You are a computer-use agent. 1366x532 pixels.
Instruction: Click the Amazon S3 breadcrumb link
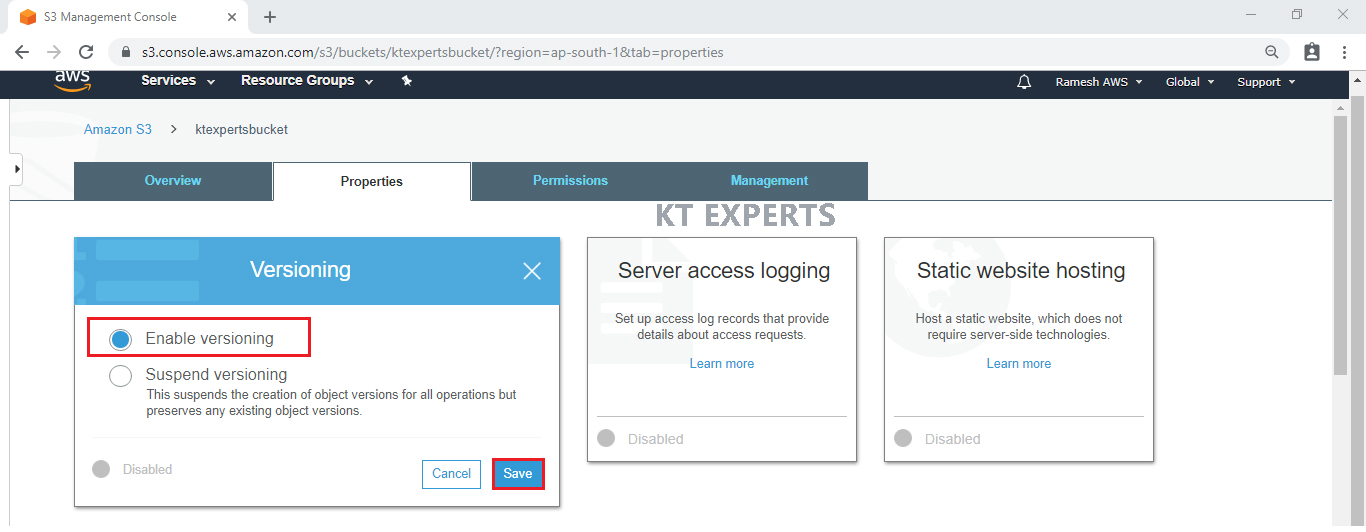point(118,129)
